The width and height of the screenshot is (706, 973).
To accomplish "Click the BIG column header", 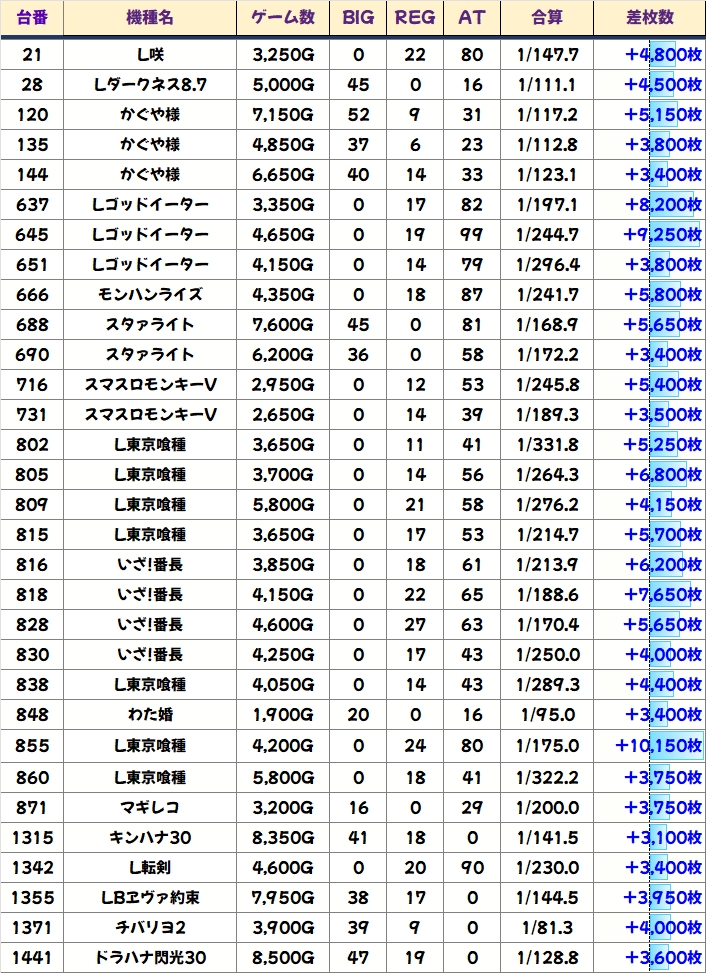I will pyautogui.click(x=358, y=17).
